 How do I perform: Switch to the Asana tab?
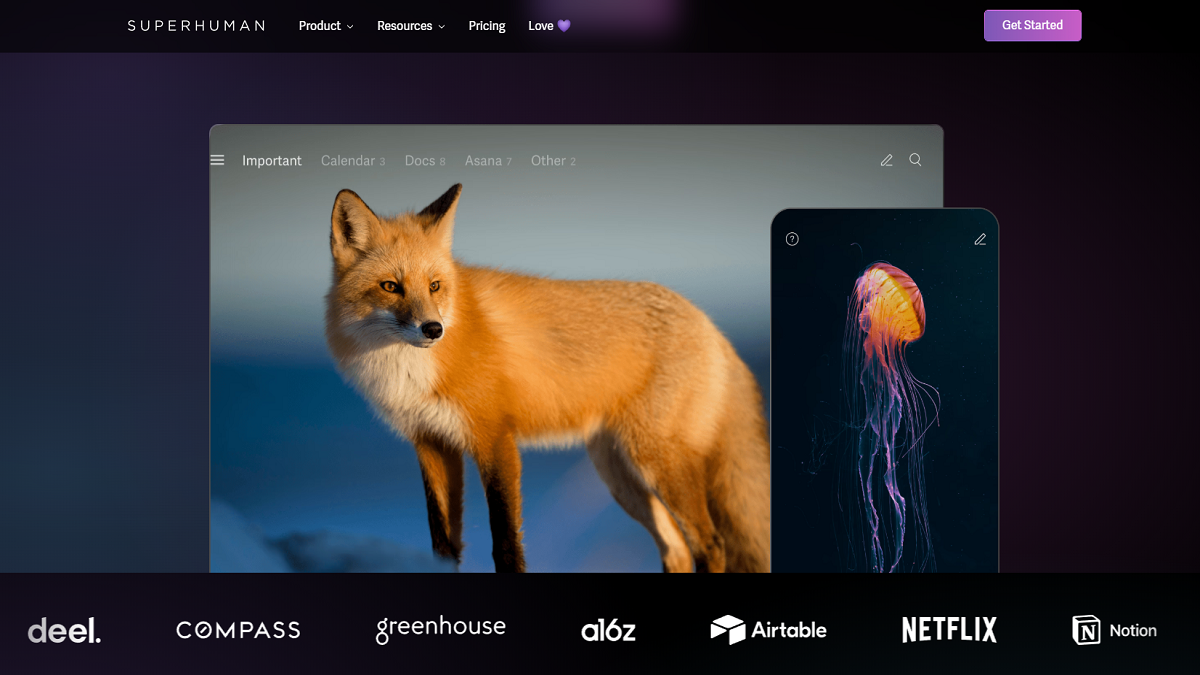[487, 161]
